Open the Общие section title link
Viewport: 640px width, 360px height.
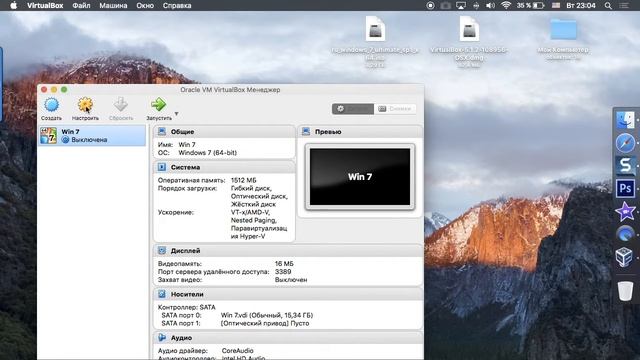coord(182,132)
